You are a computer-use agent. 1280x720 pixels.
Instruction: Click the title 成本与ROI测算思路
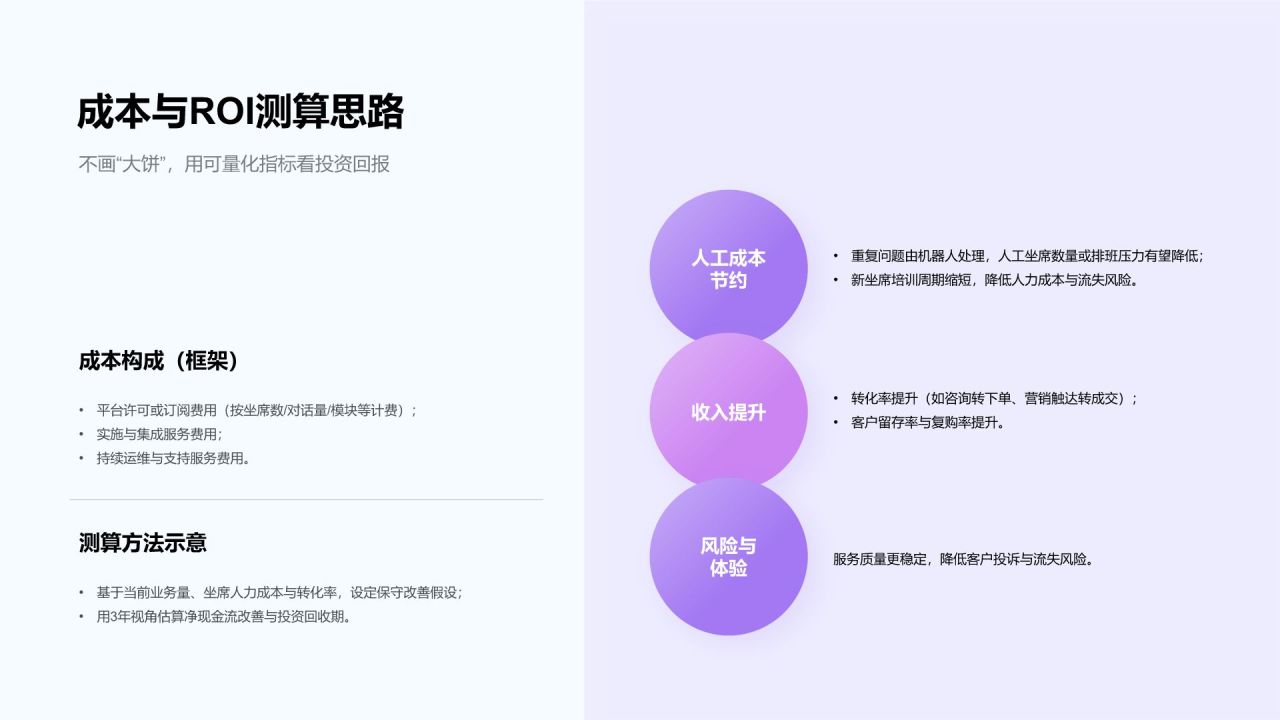pyautogui.click(x=241, y=112)
